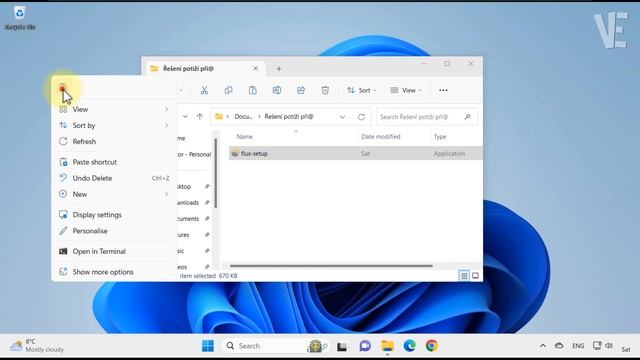Click the Copy icon in Explorer toolbar
This screenshot has width=640, height=360.
(x=229, y=90)
